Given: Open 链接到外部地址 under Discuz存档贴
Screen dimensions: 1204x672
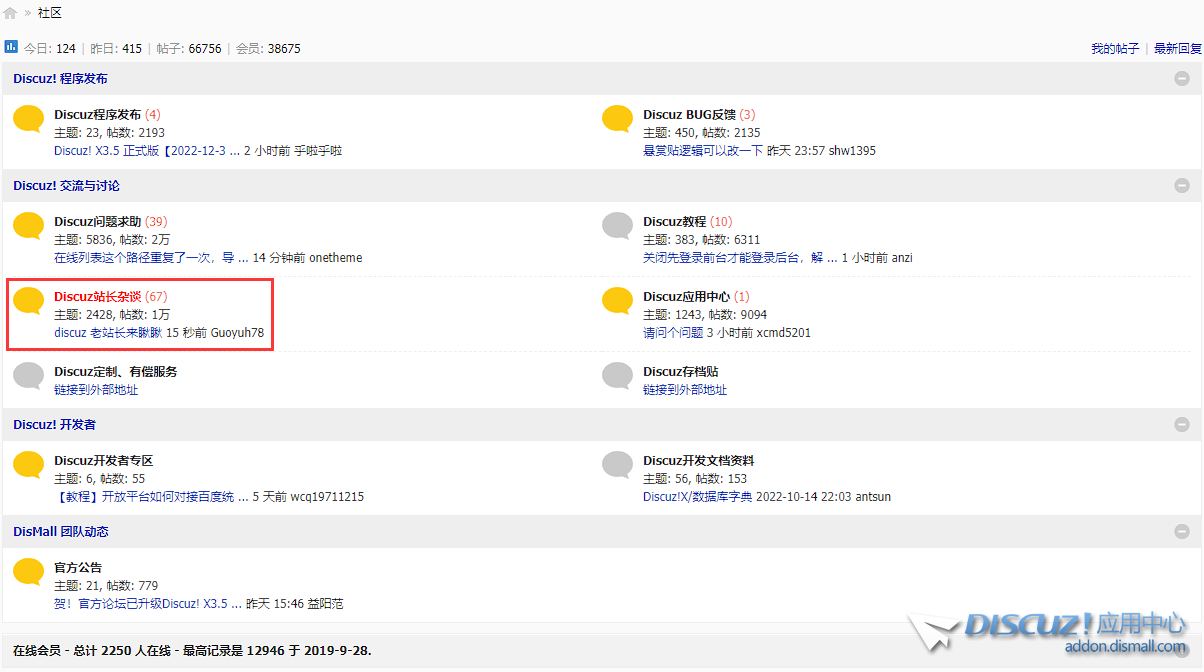Looking at the screenshot, I should coord(685,390).
